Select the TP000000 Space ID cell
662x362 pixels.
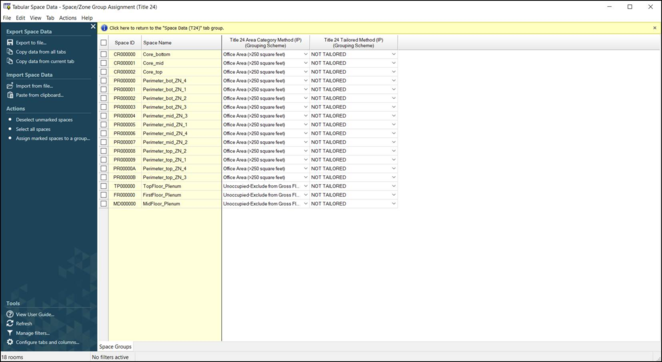point(125,186)
